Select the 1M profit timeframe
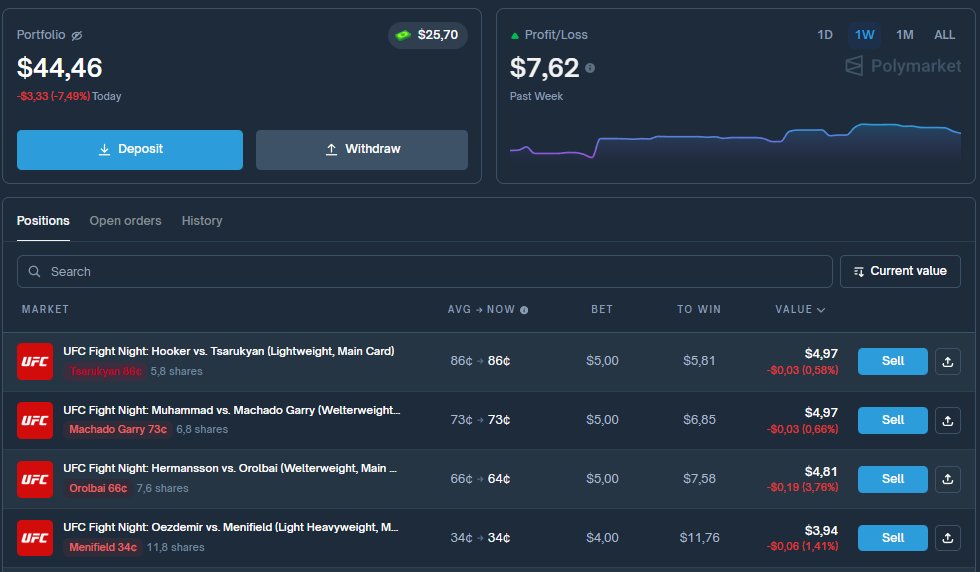Image resolution: width=980 pixels, height=572 pixels. (x=904, y=35)
